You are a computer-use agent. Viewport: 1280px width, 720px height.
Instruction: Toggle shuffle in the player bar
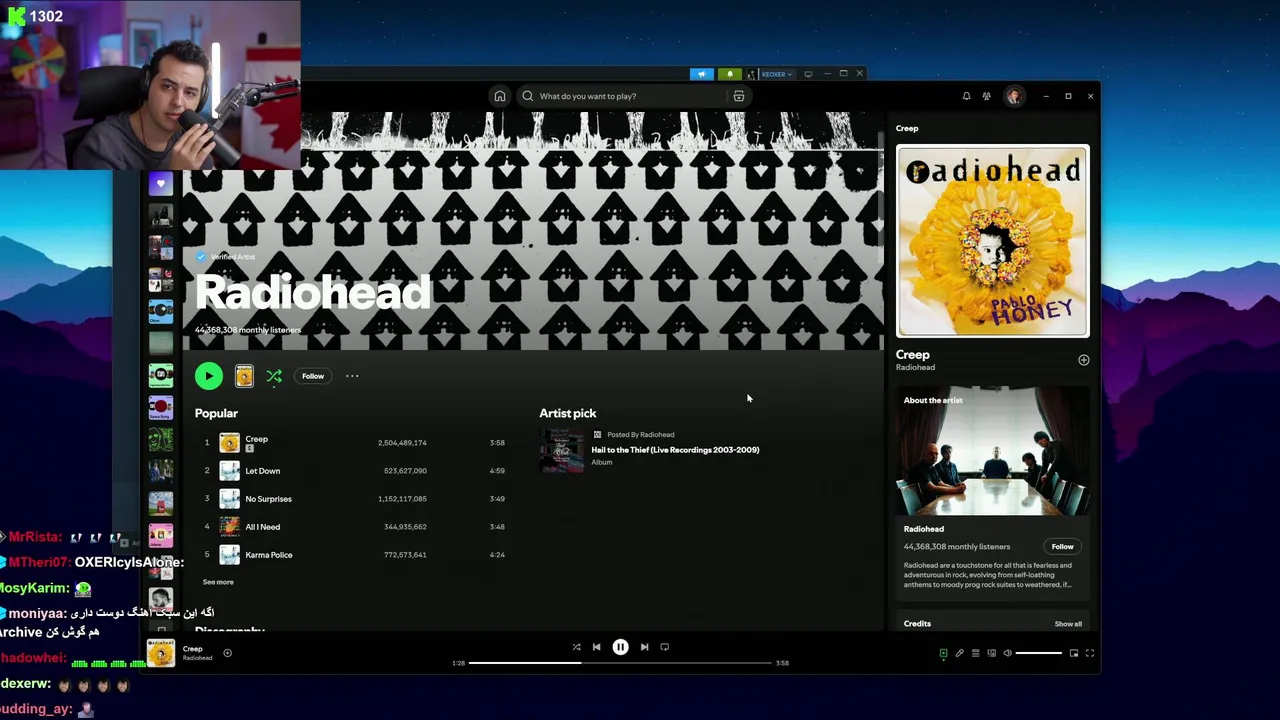576,647
